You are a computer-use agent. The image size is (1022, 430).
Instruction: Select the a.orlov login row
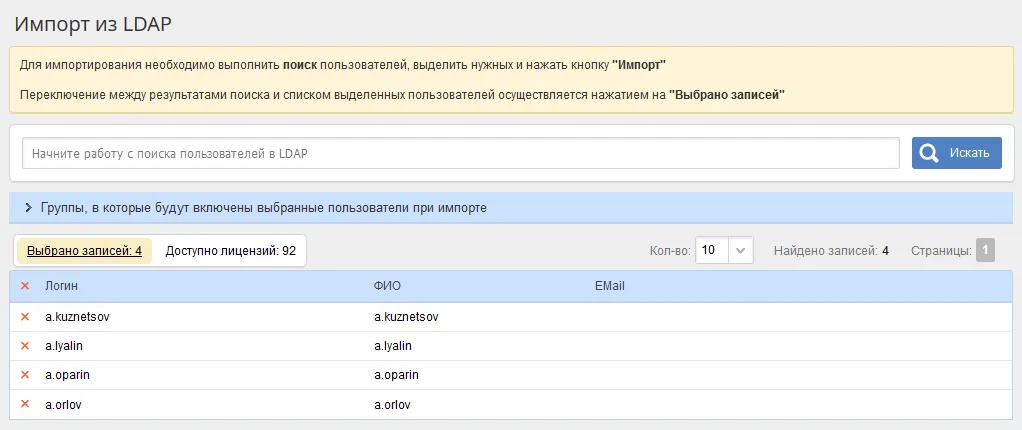64,405
